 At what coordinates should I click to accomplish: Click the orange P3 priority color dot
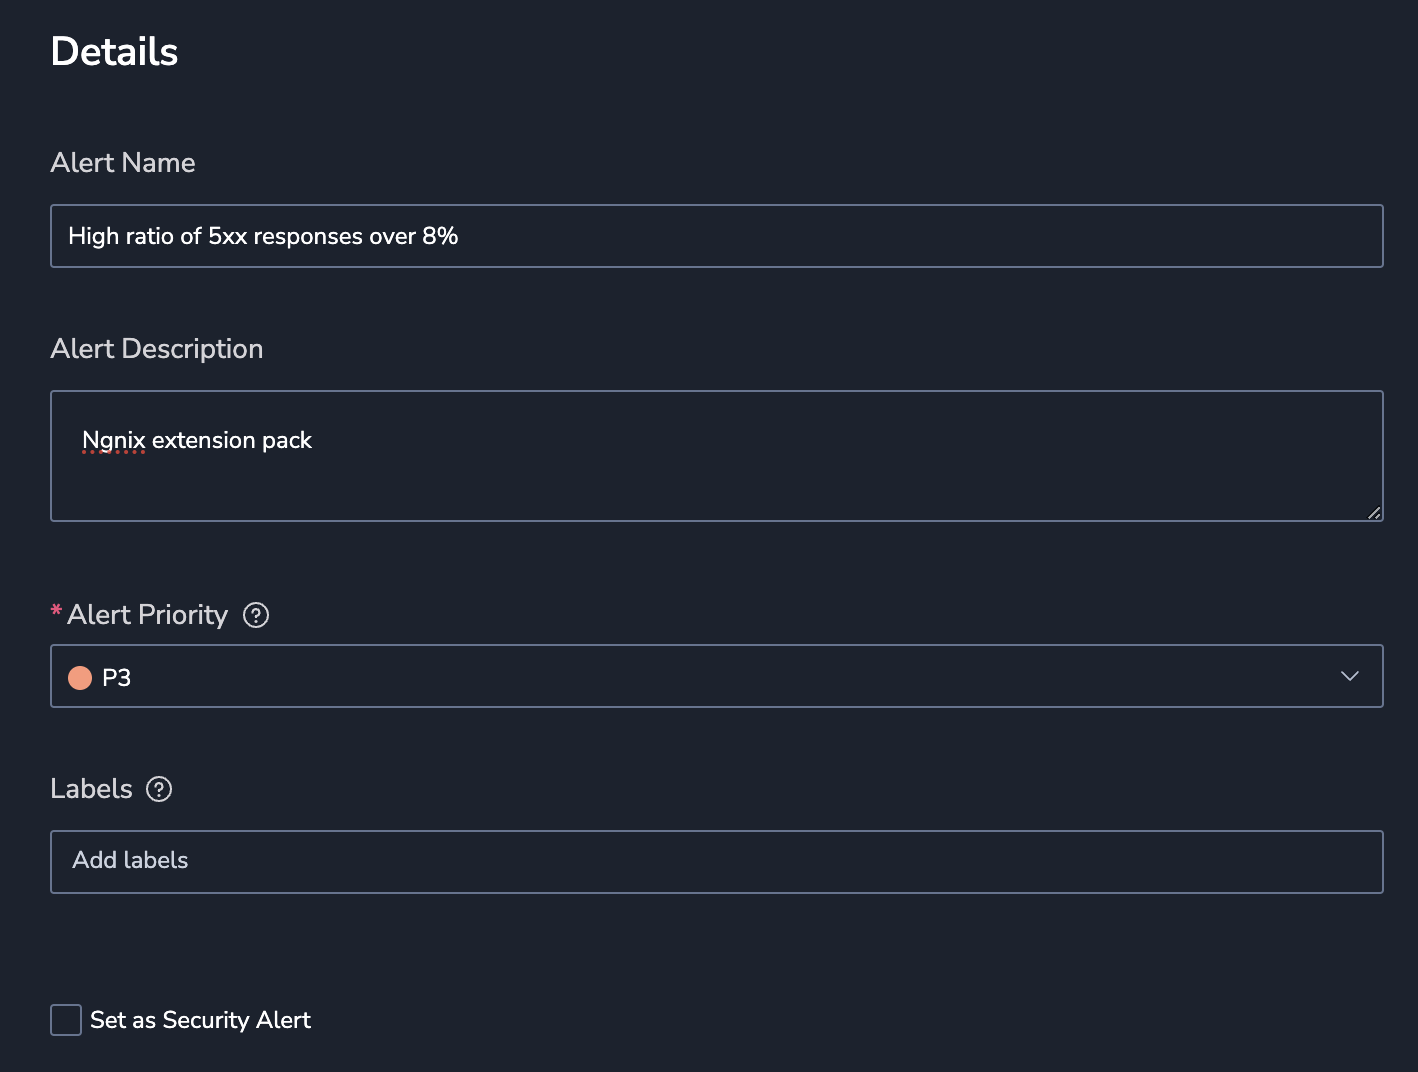click(80, 678)
